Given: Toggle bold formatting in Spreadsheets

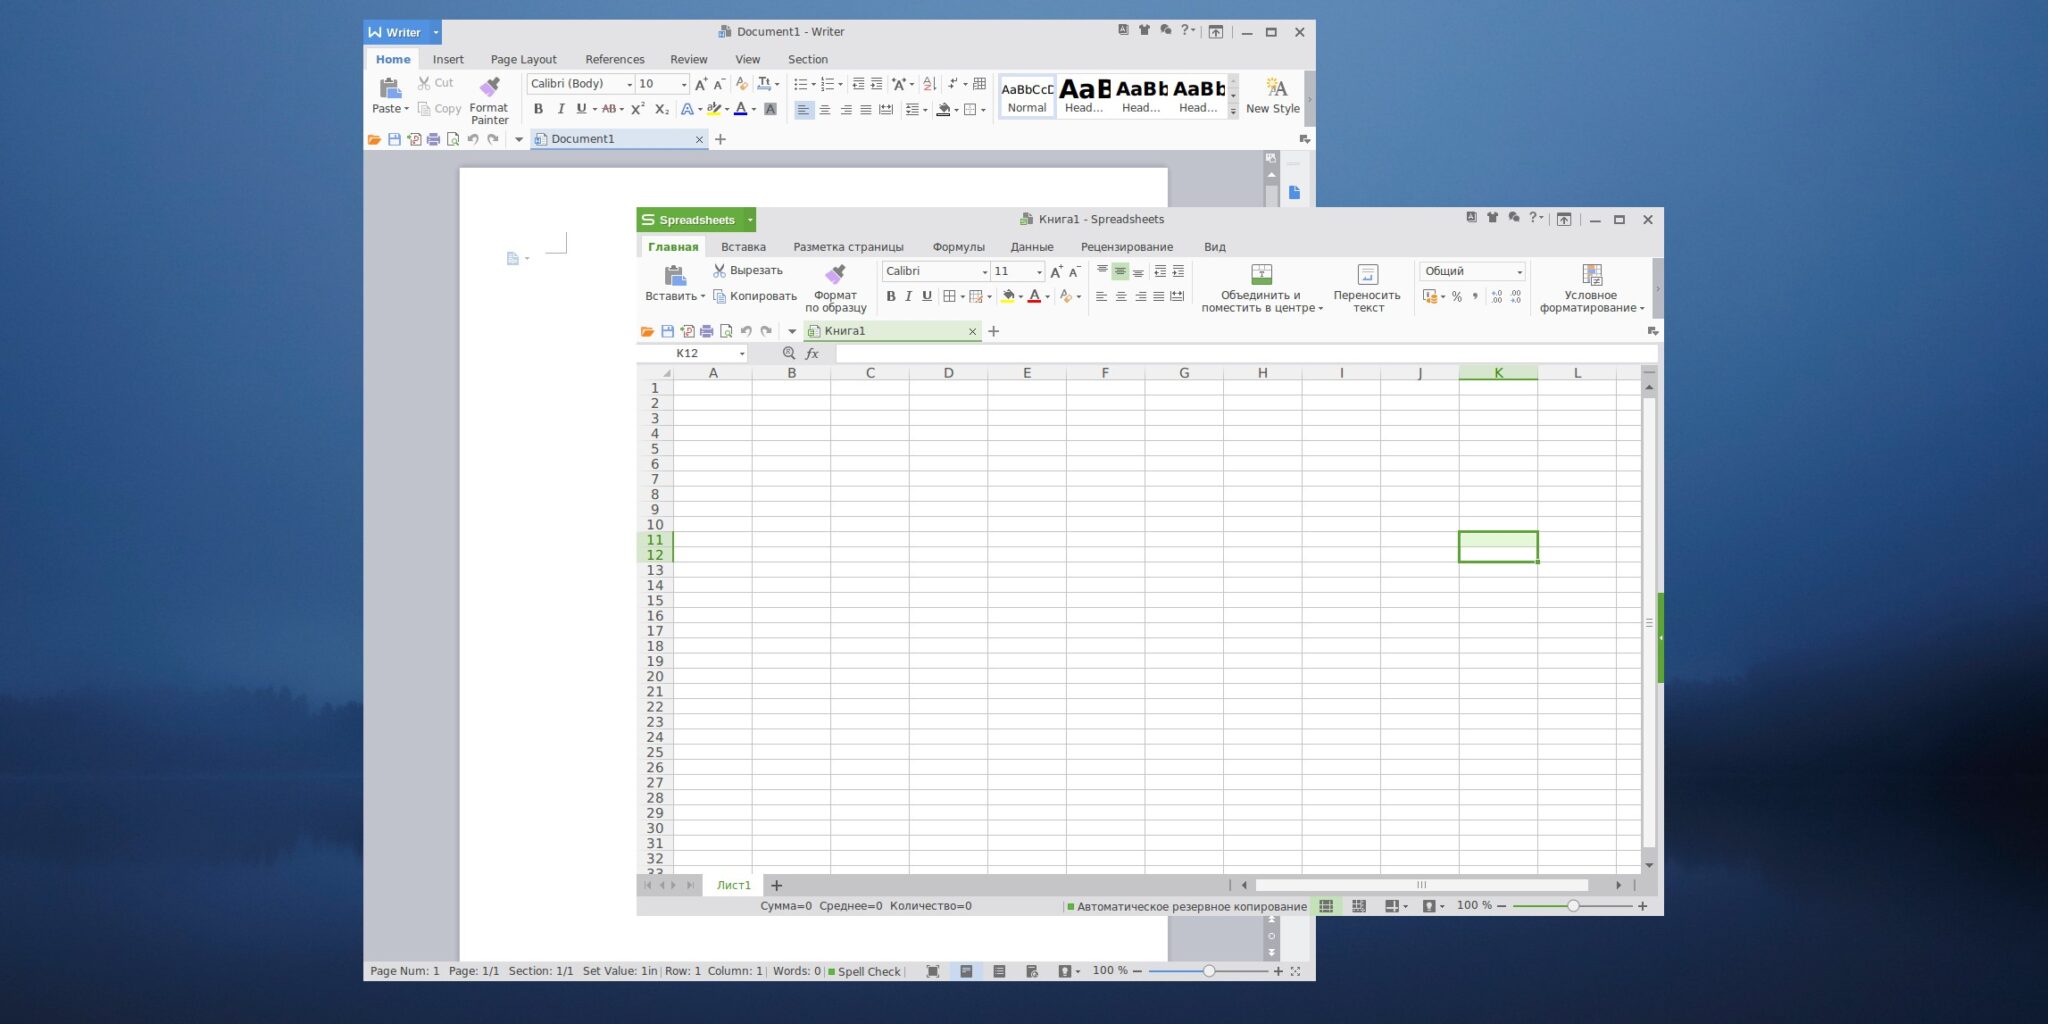Looking at the screenshot, I should coord(890,296).
